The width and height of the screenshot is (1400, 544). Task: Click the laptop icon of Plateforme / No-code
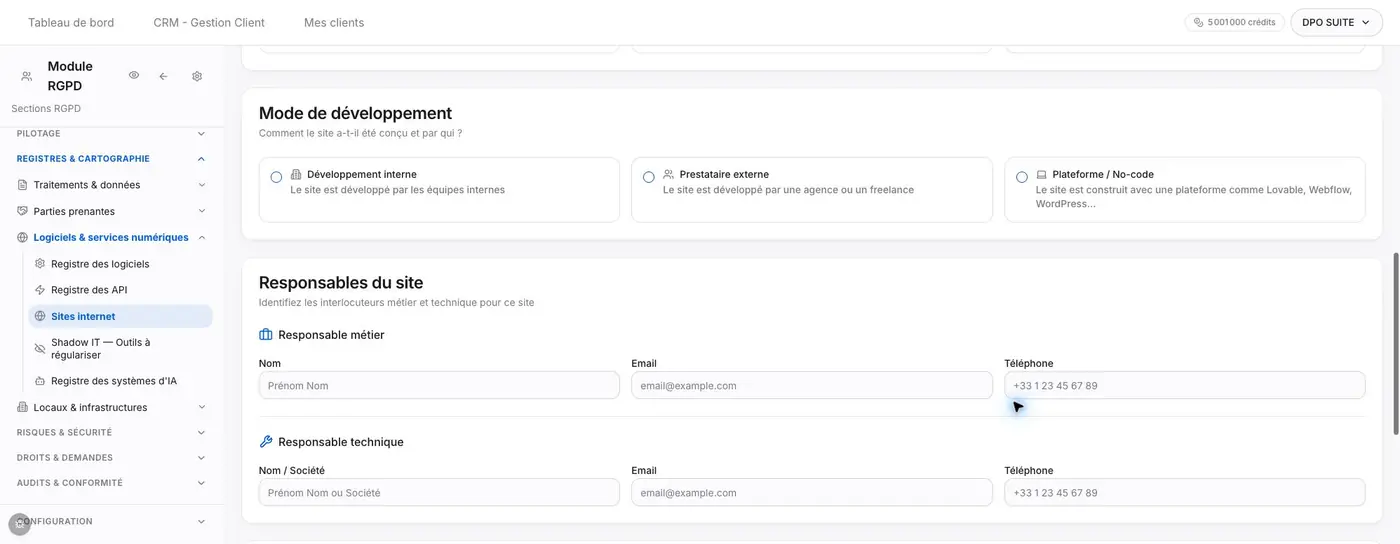(1042, 174)
